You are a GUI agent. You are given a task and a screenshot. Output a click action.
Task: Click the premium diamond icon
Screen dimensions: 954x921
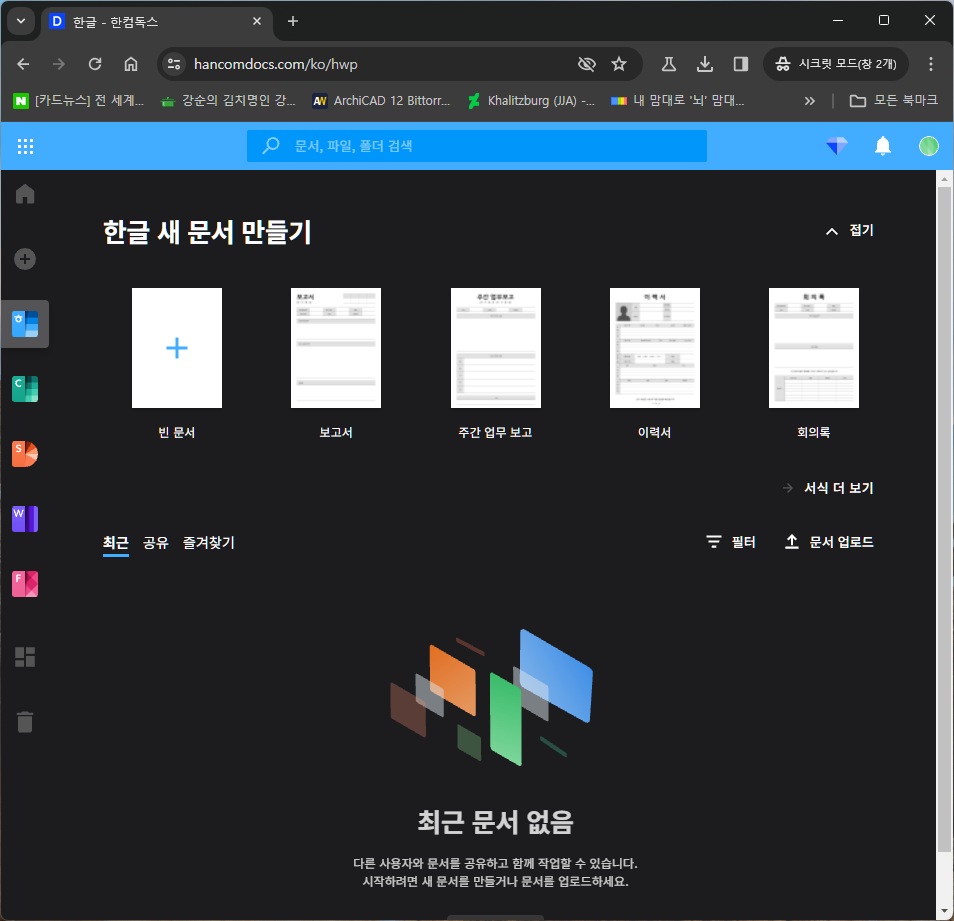pyautogui.click(x=837, y=146)
